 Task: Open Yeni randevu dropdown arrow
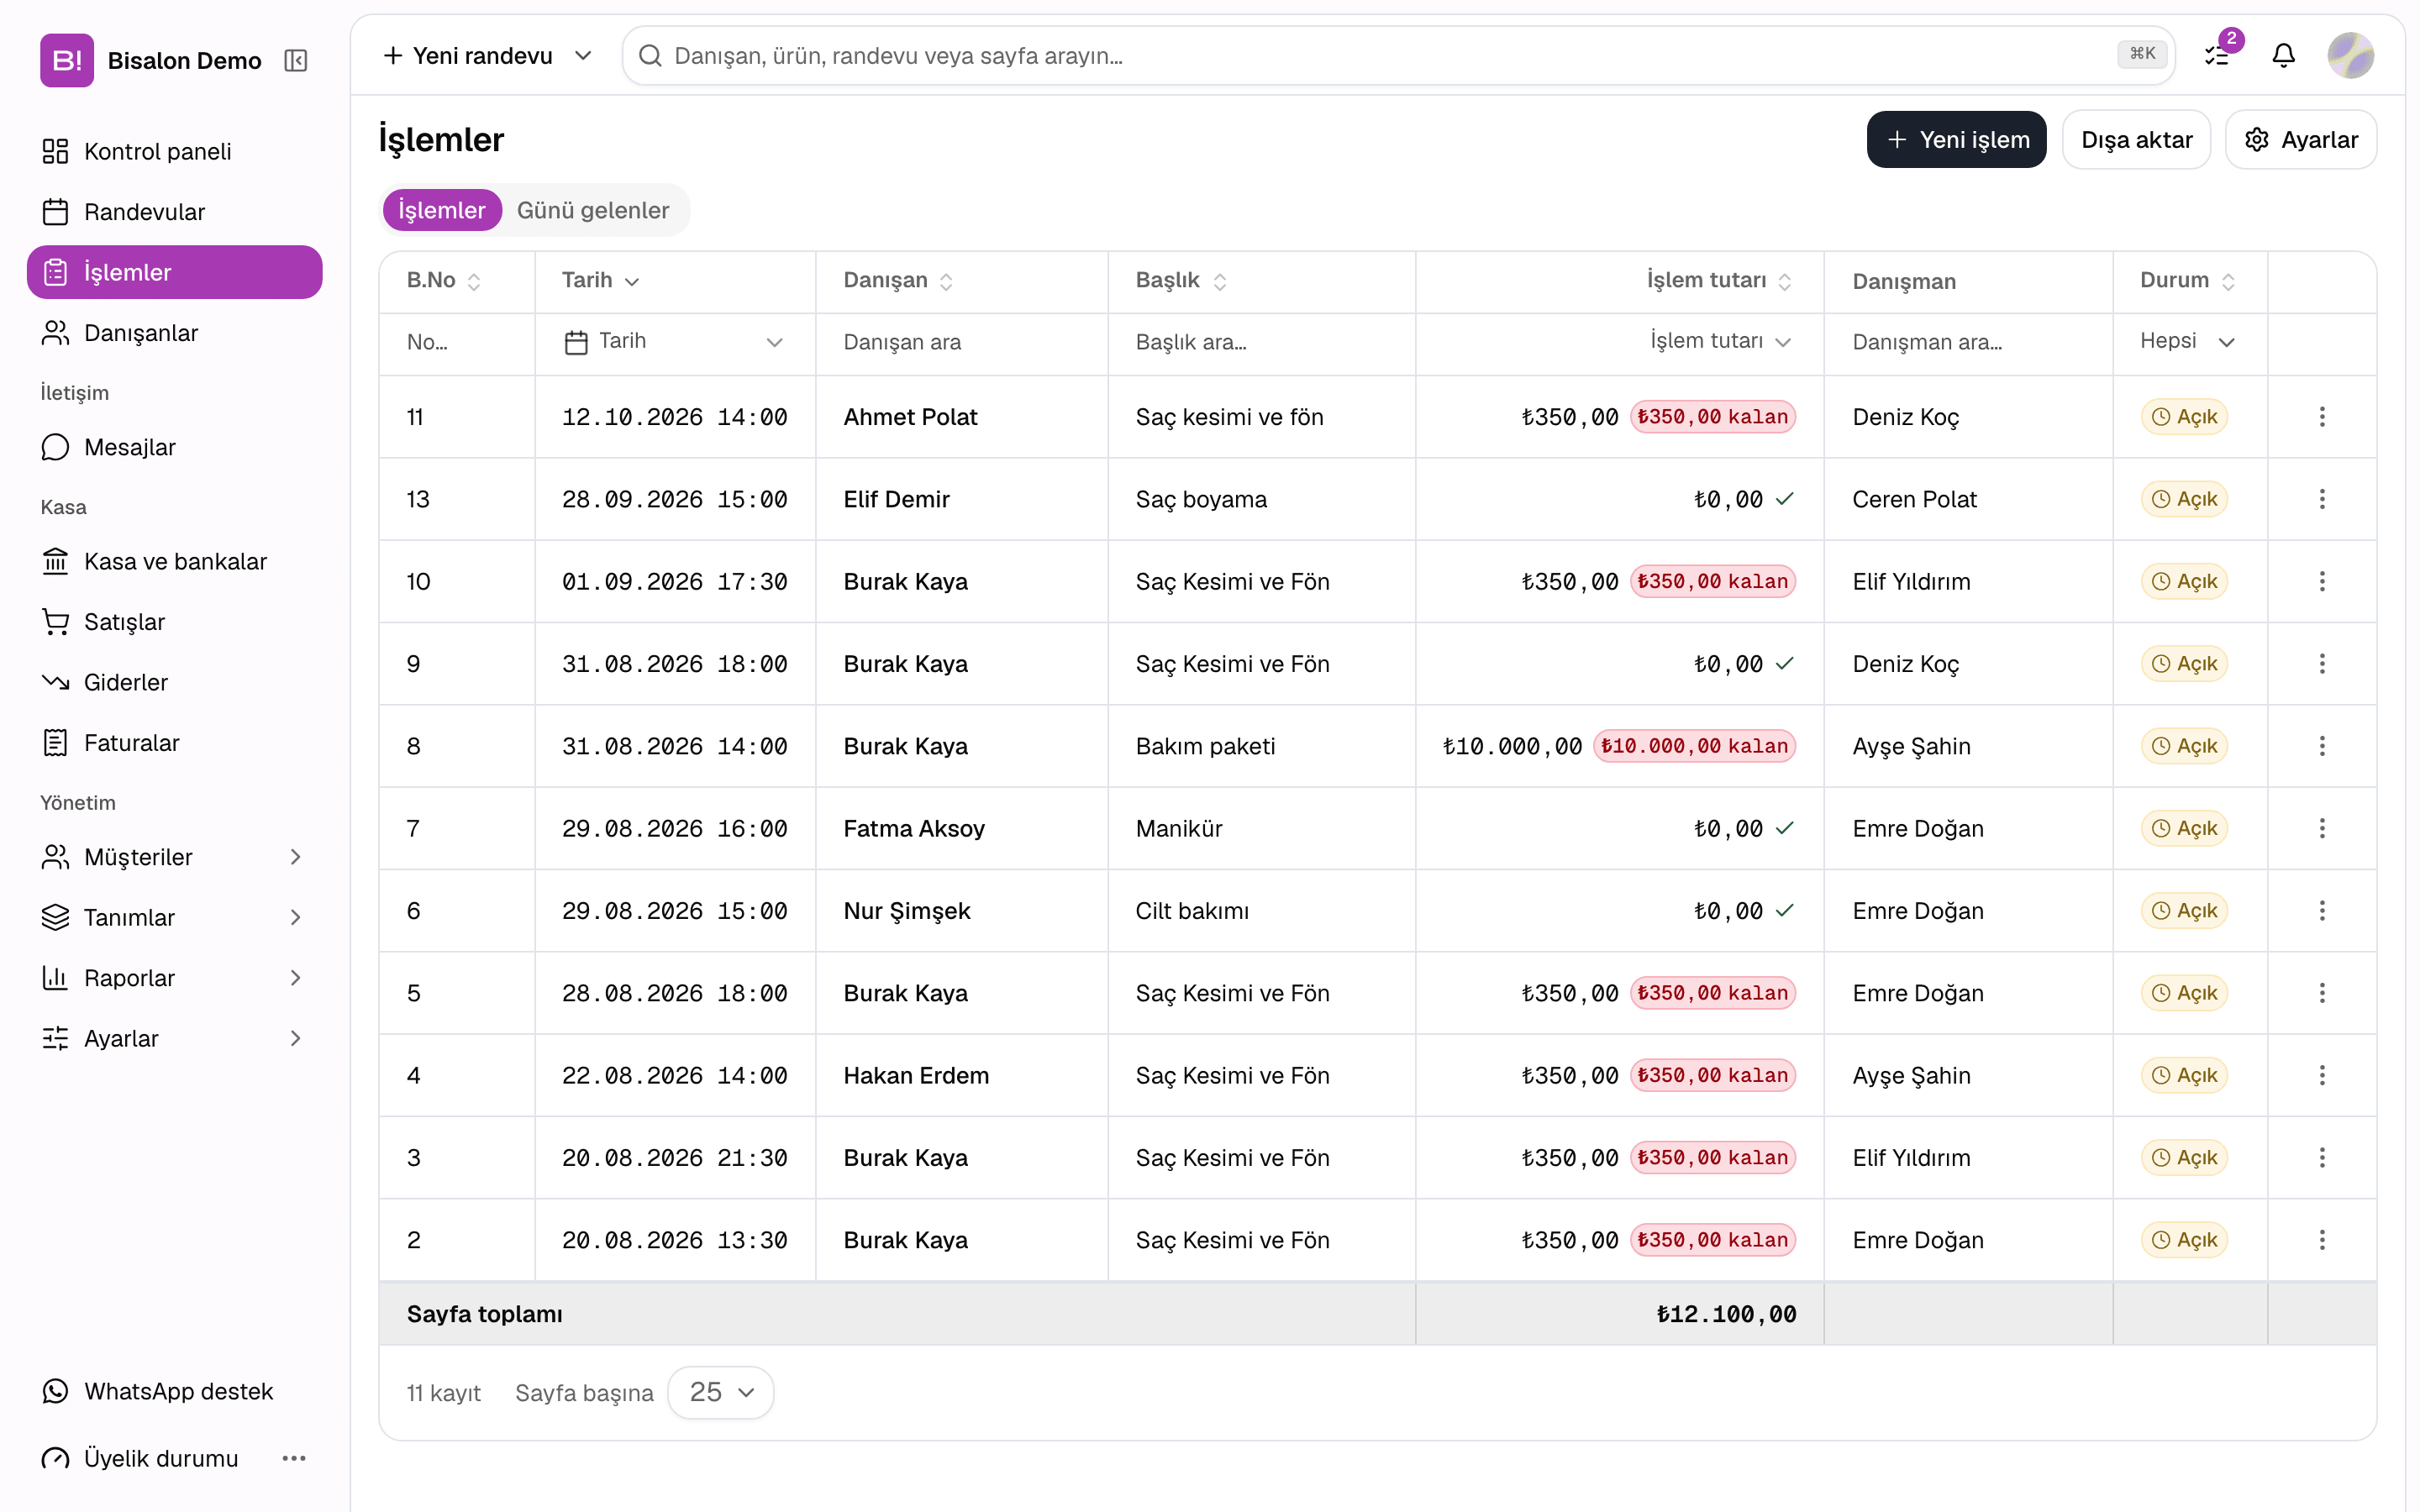coord(583,55)
